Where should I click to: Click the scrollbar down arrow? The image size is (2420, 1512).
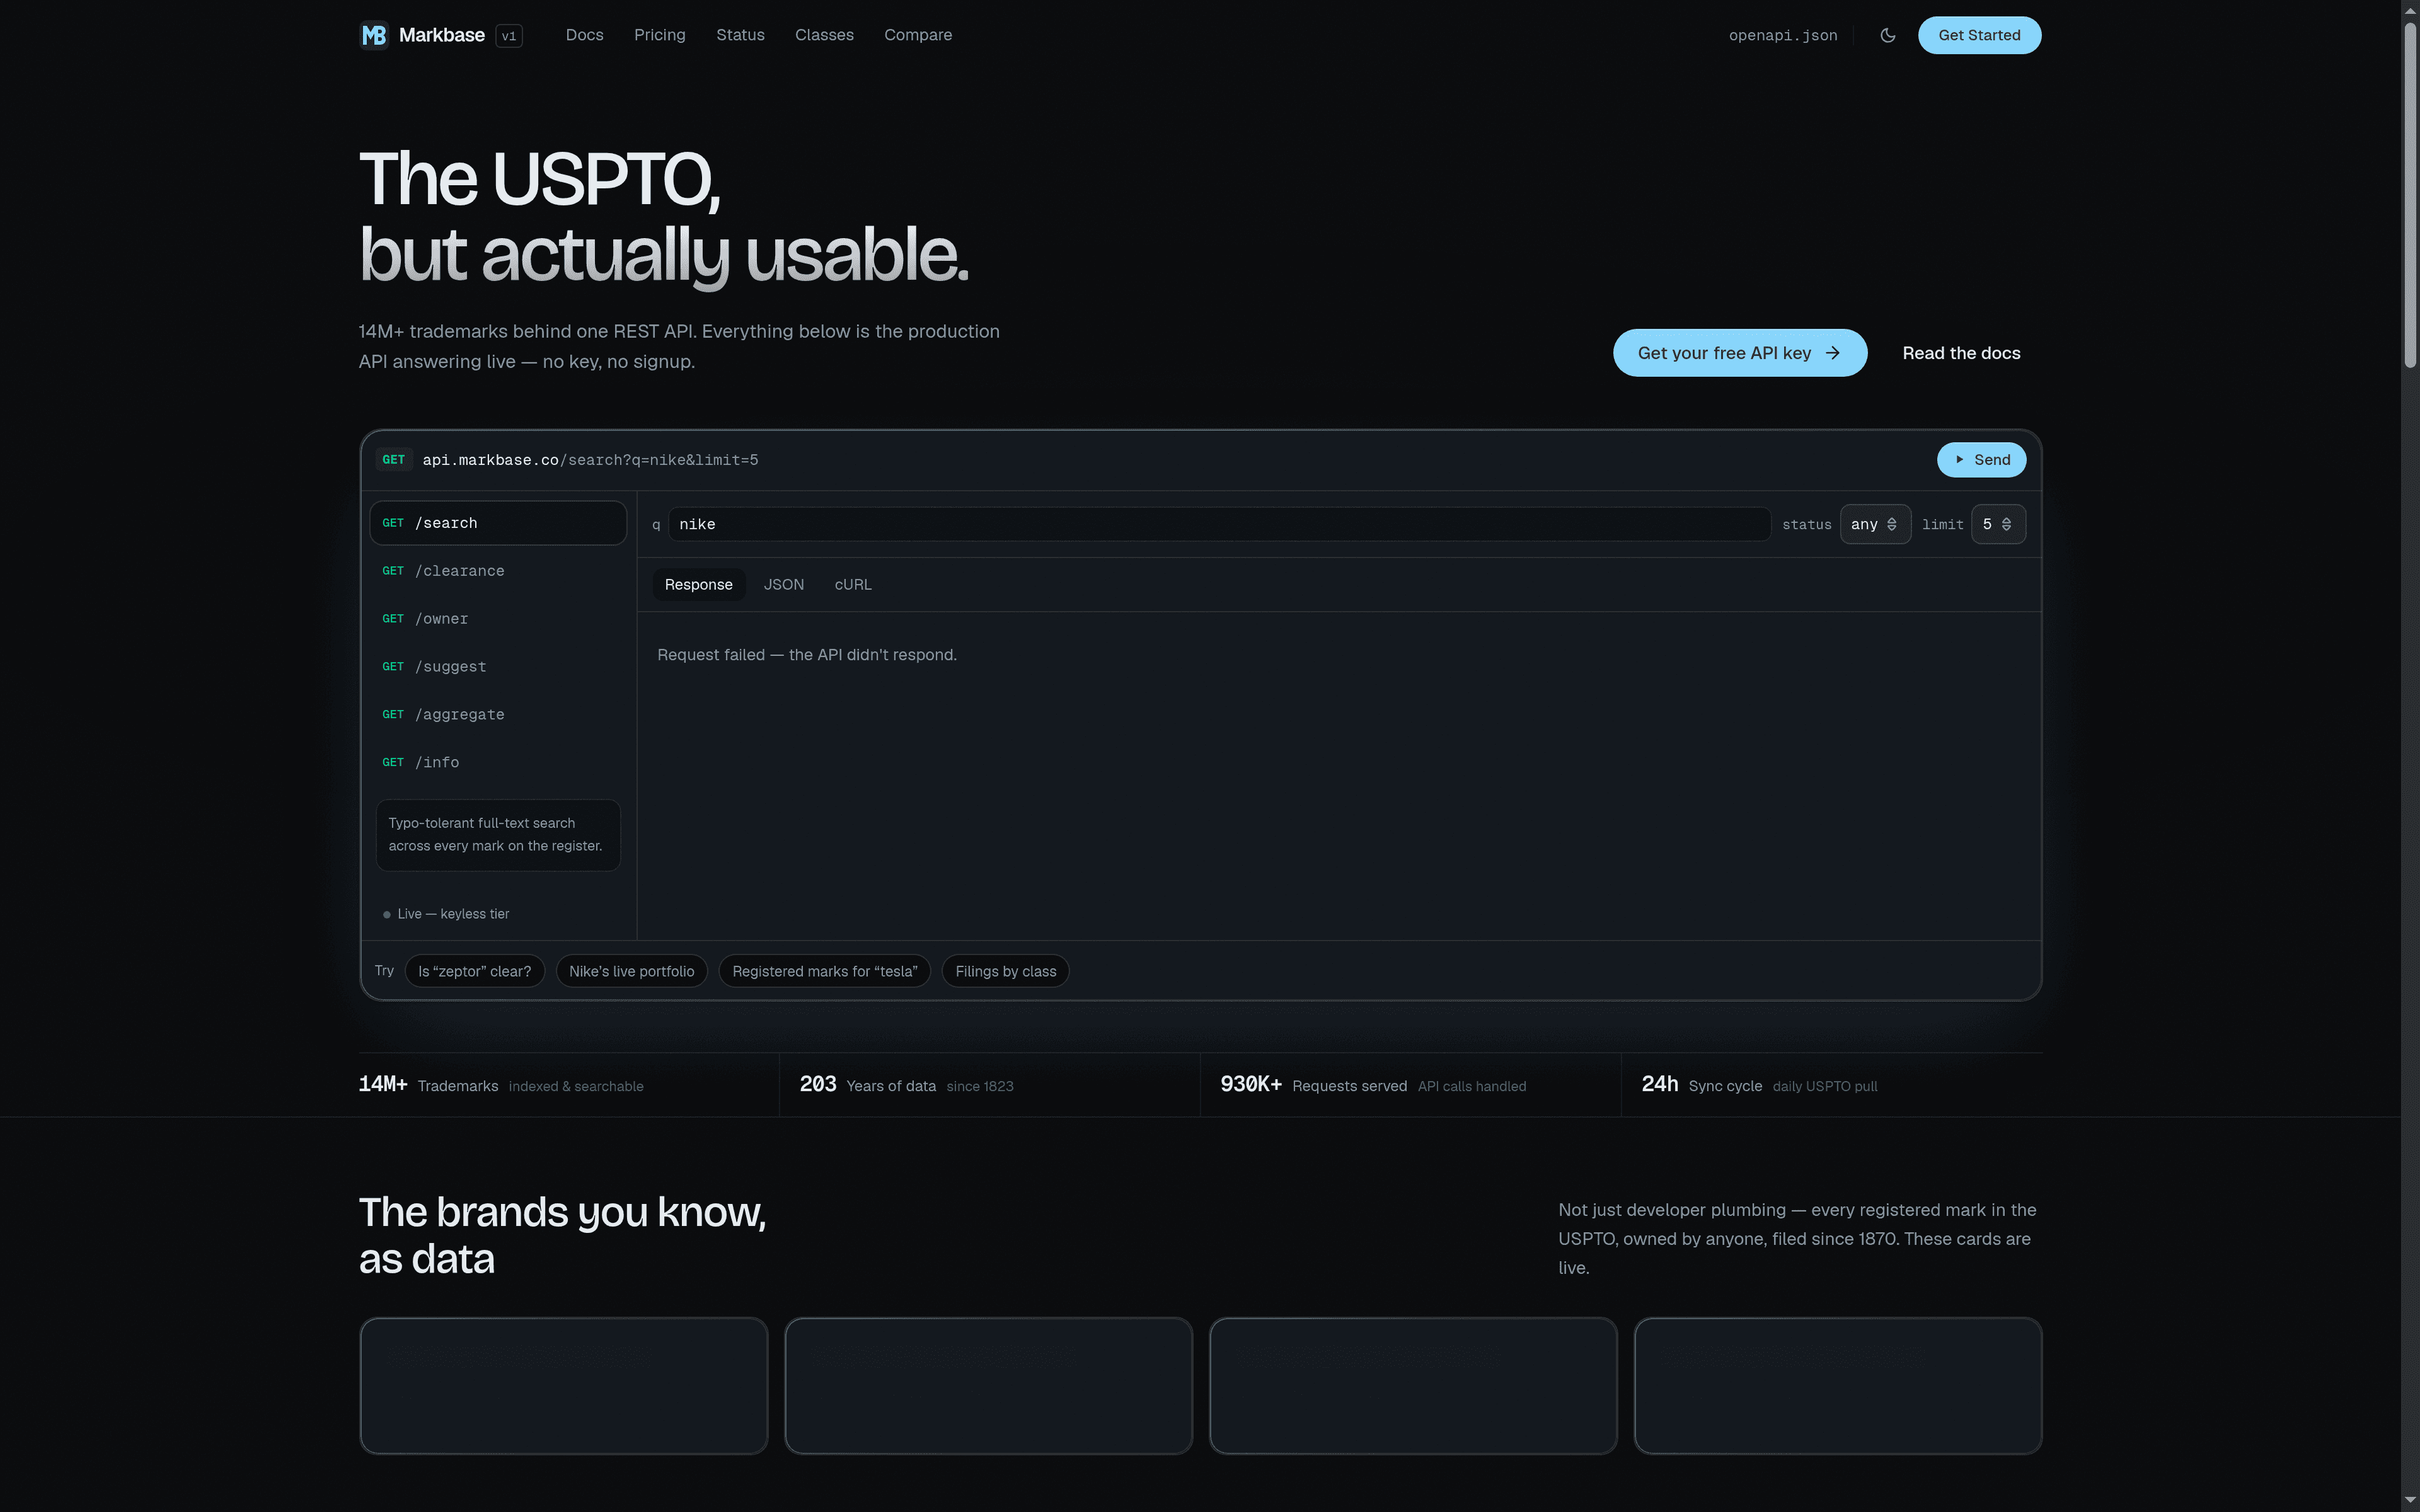(2410, 1500)
